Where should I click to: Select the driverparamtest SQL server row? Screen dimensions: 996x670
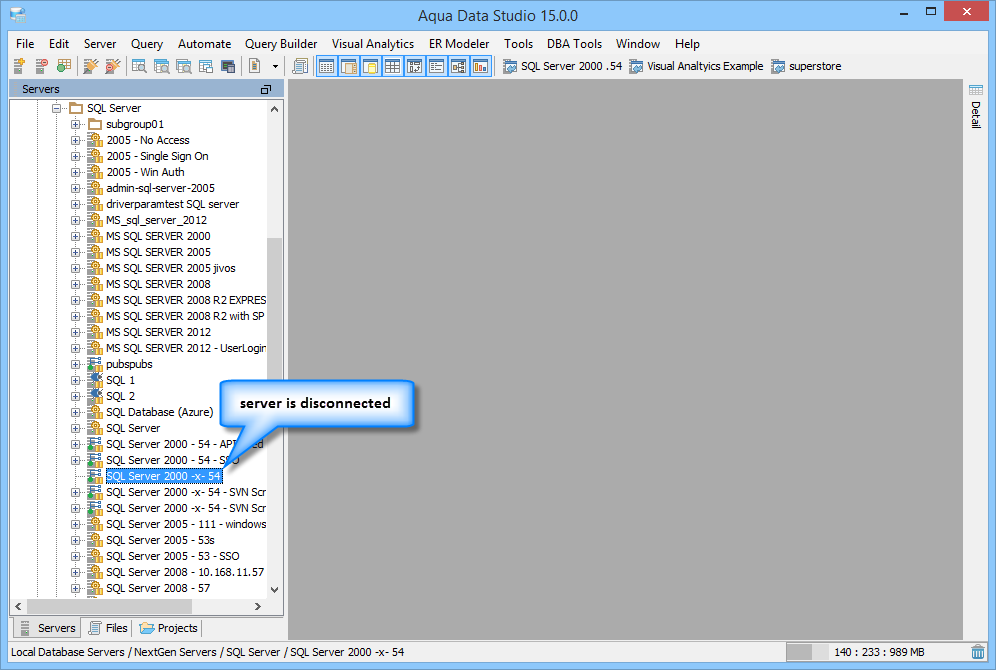click(x=172, y=204)
